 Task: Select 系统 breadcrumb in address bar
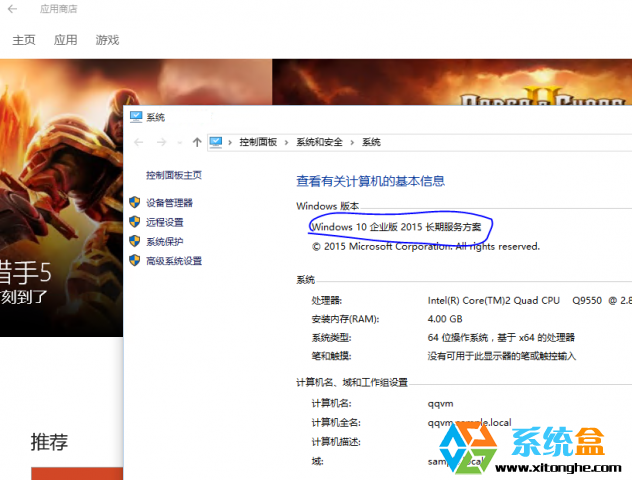point(371,142)
